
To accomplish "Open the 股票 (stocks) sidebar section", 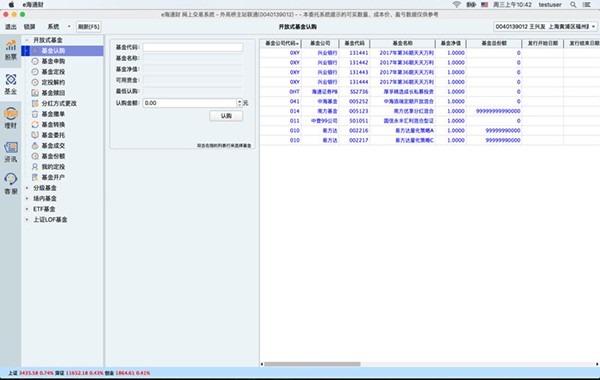I will coord(11,51).
